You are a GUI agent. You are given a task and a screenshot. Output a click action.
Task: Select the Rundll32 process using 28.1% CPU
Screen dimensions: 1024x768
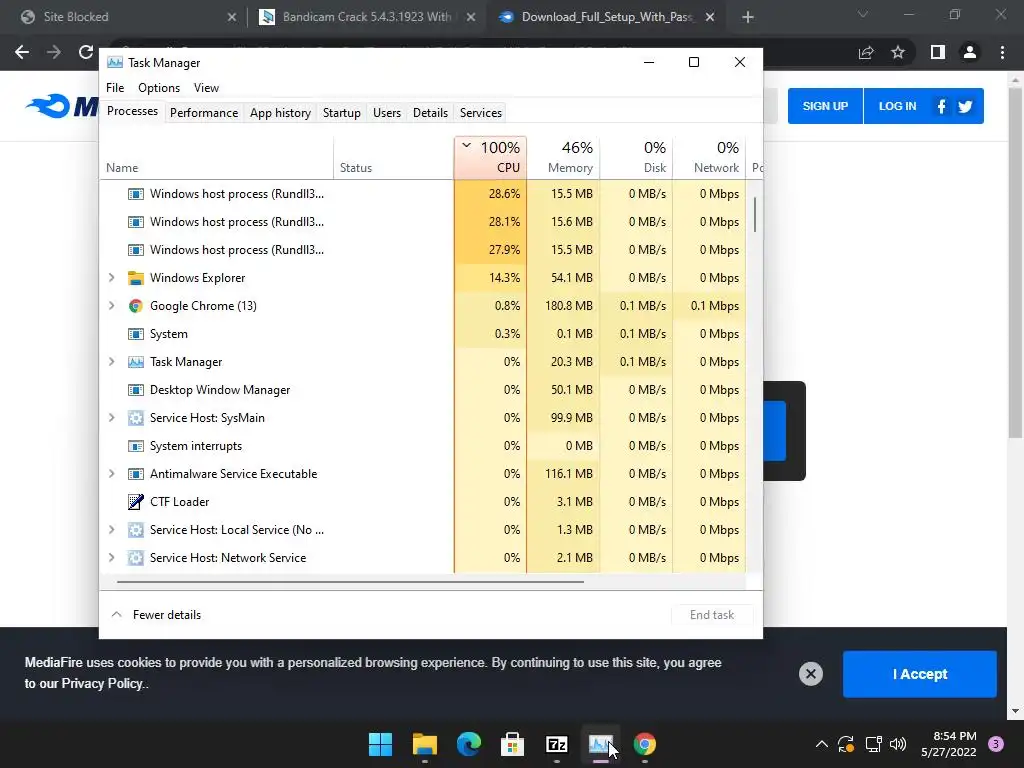coord(423,222)
